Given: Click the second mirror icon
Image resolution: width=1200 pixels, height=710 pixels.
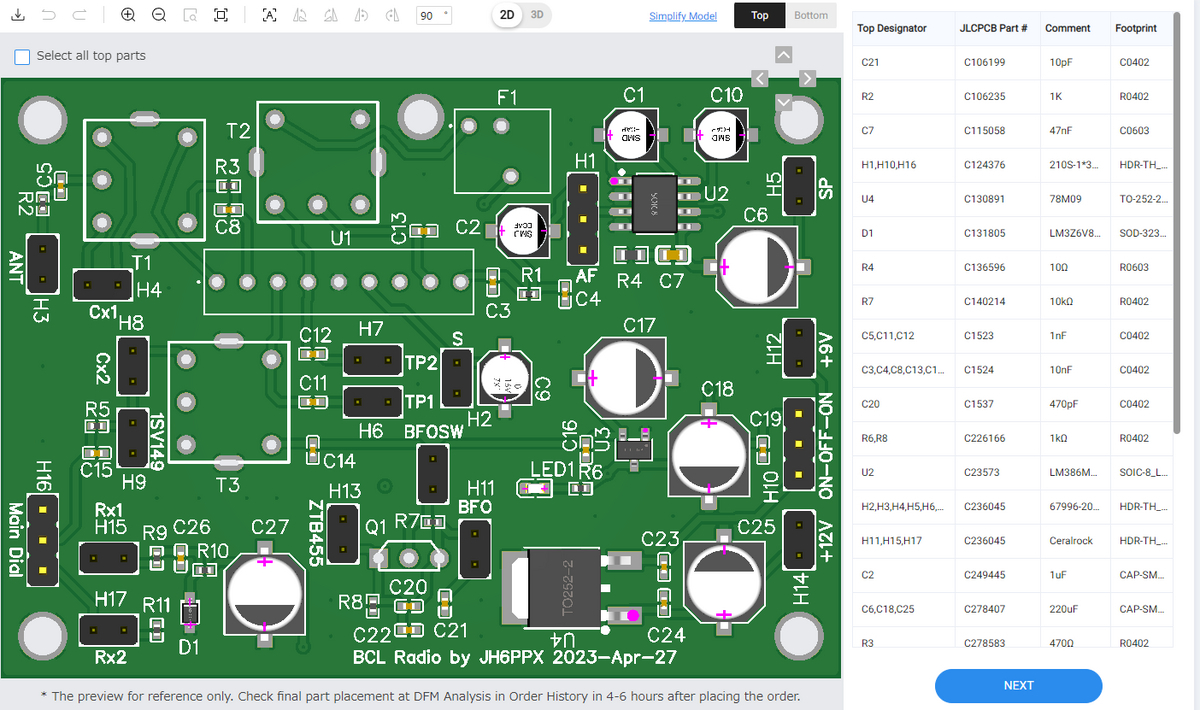Looking at the screenshot, I should pos(330,15).
